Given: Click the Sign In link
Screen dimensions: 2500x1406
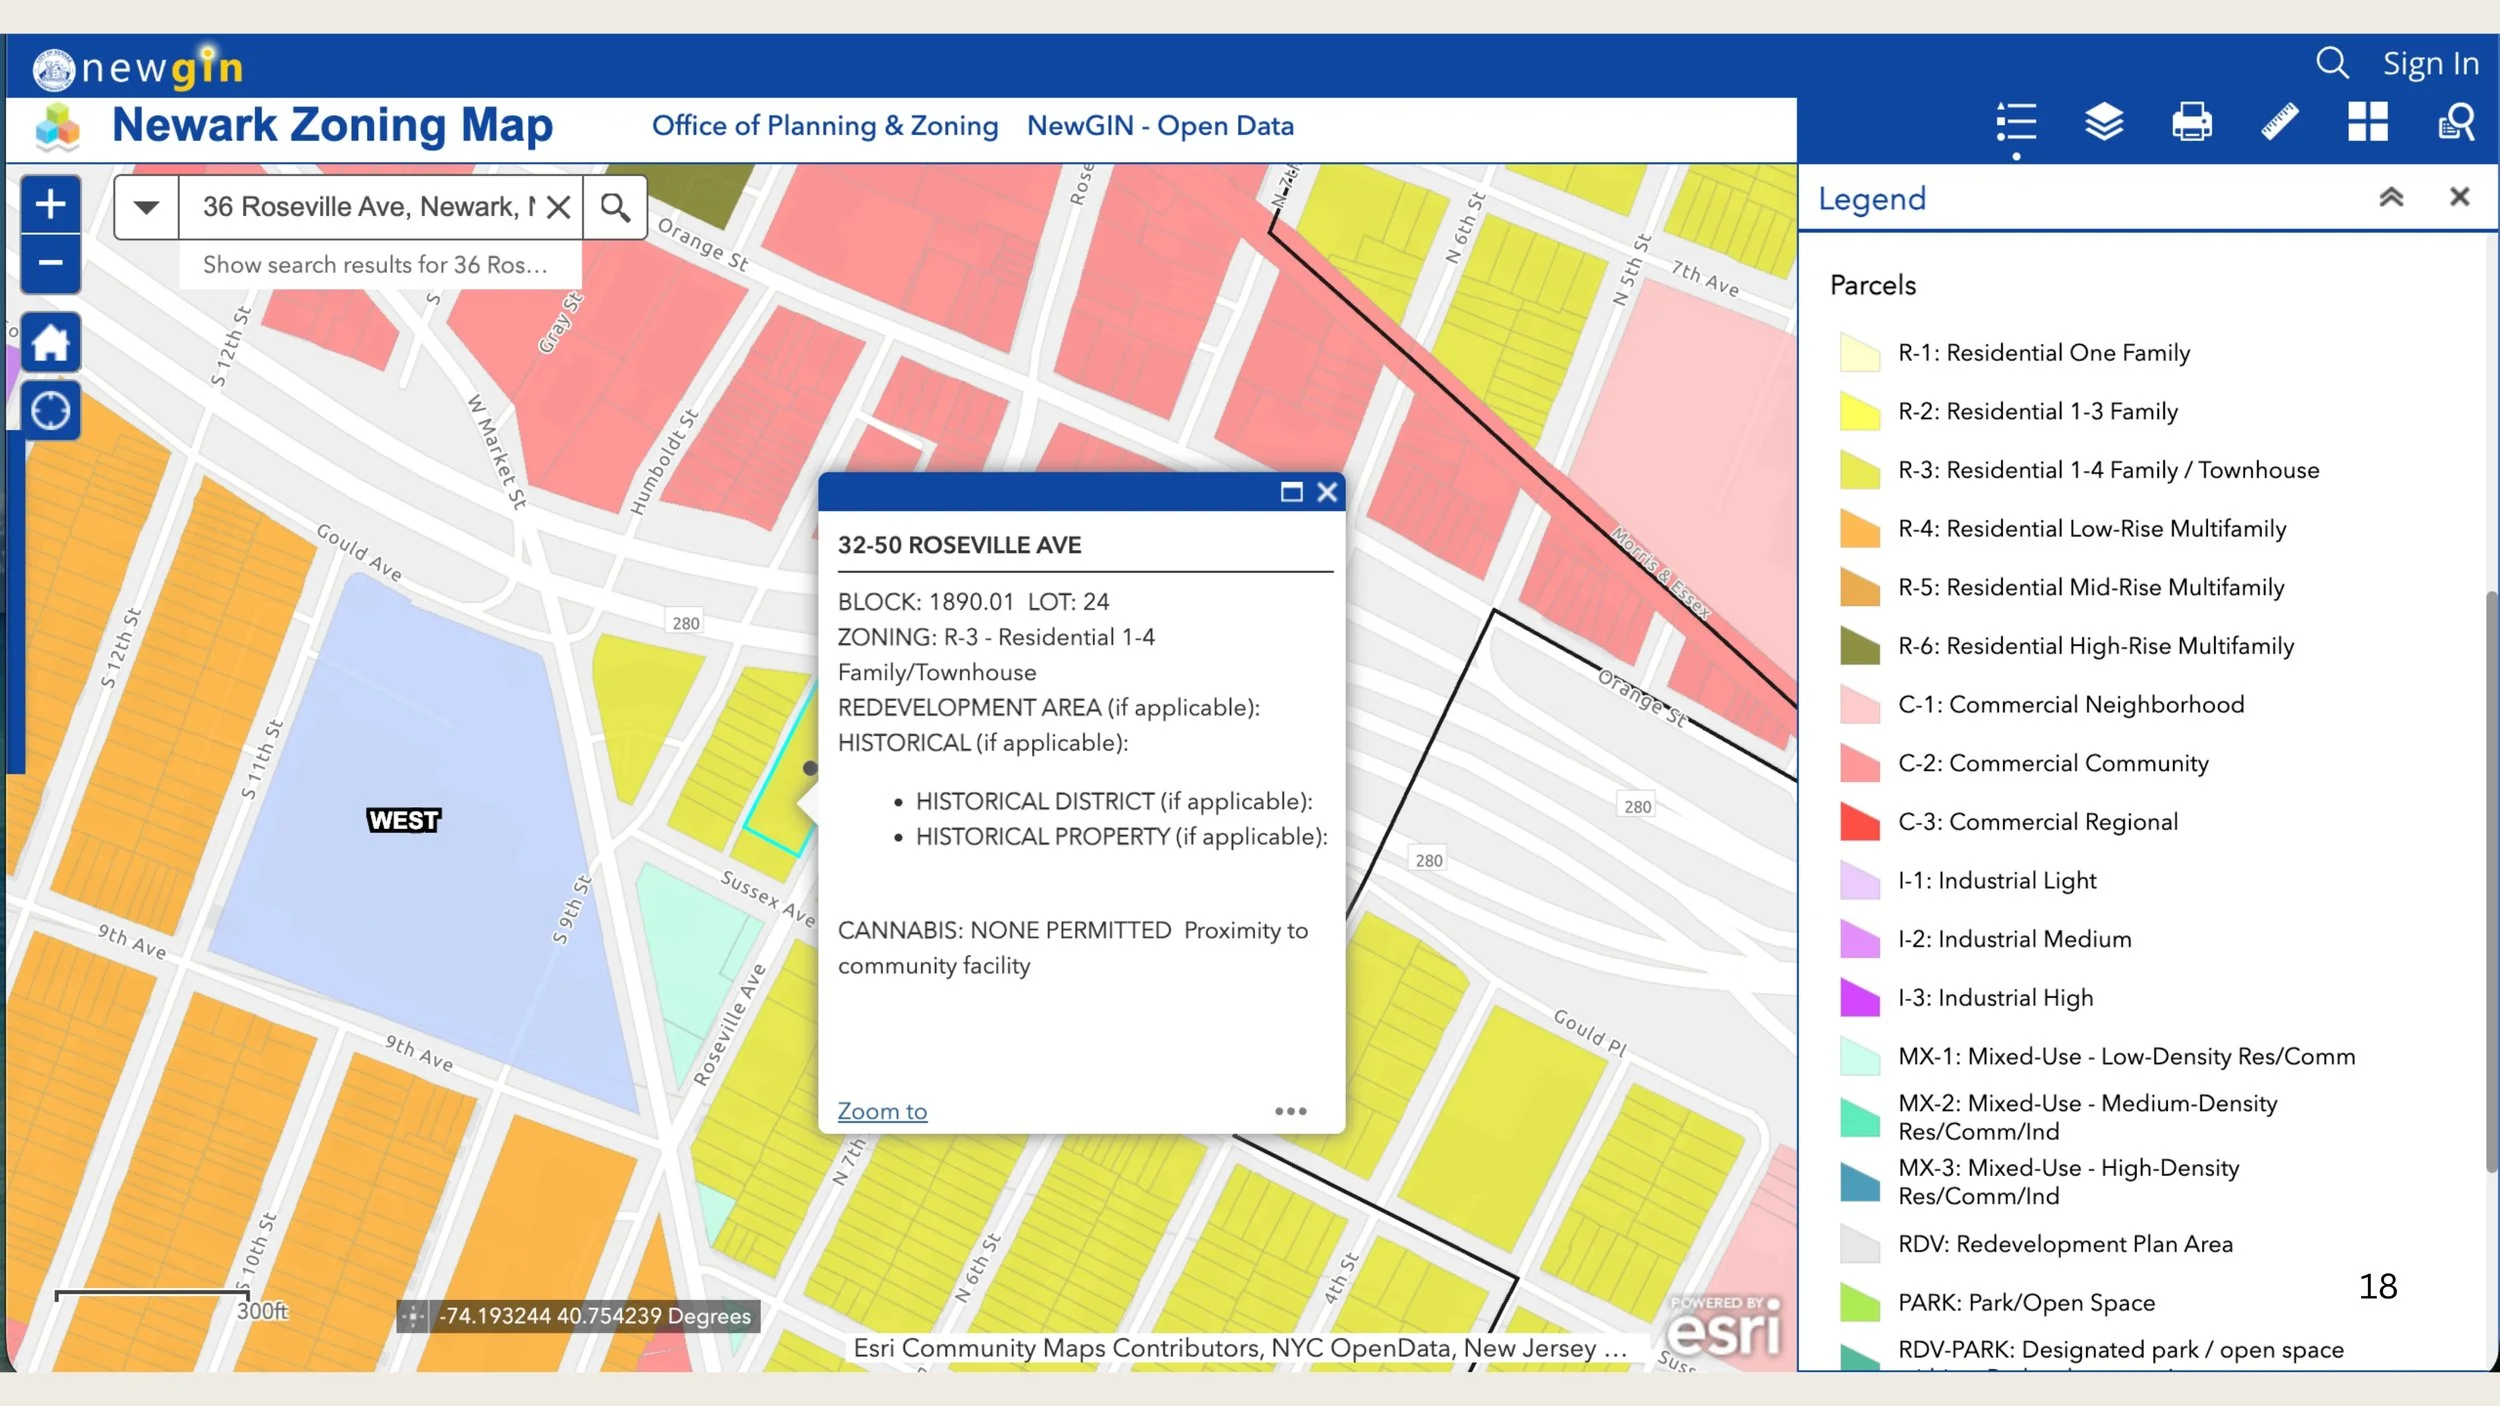Looking at the screenshot, I should [x=2430, y=63].
